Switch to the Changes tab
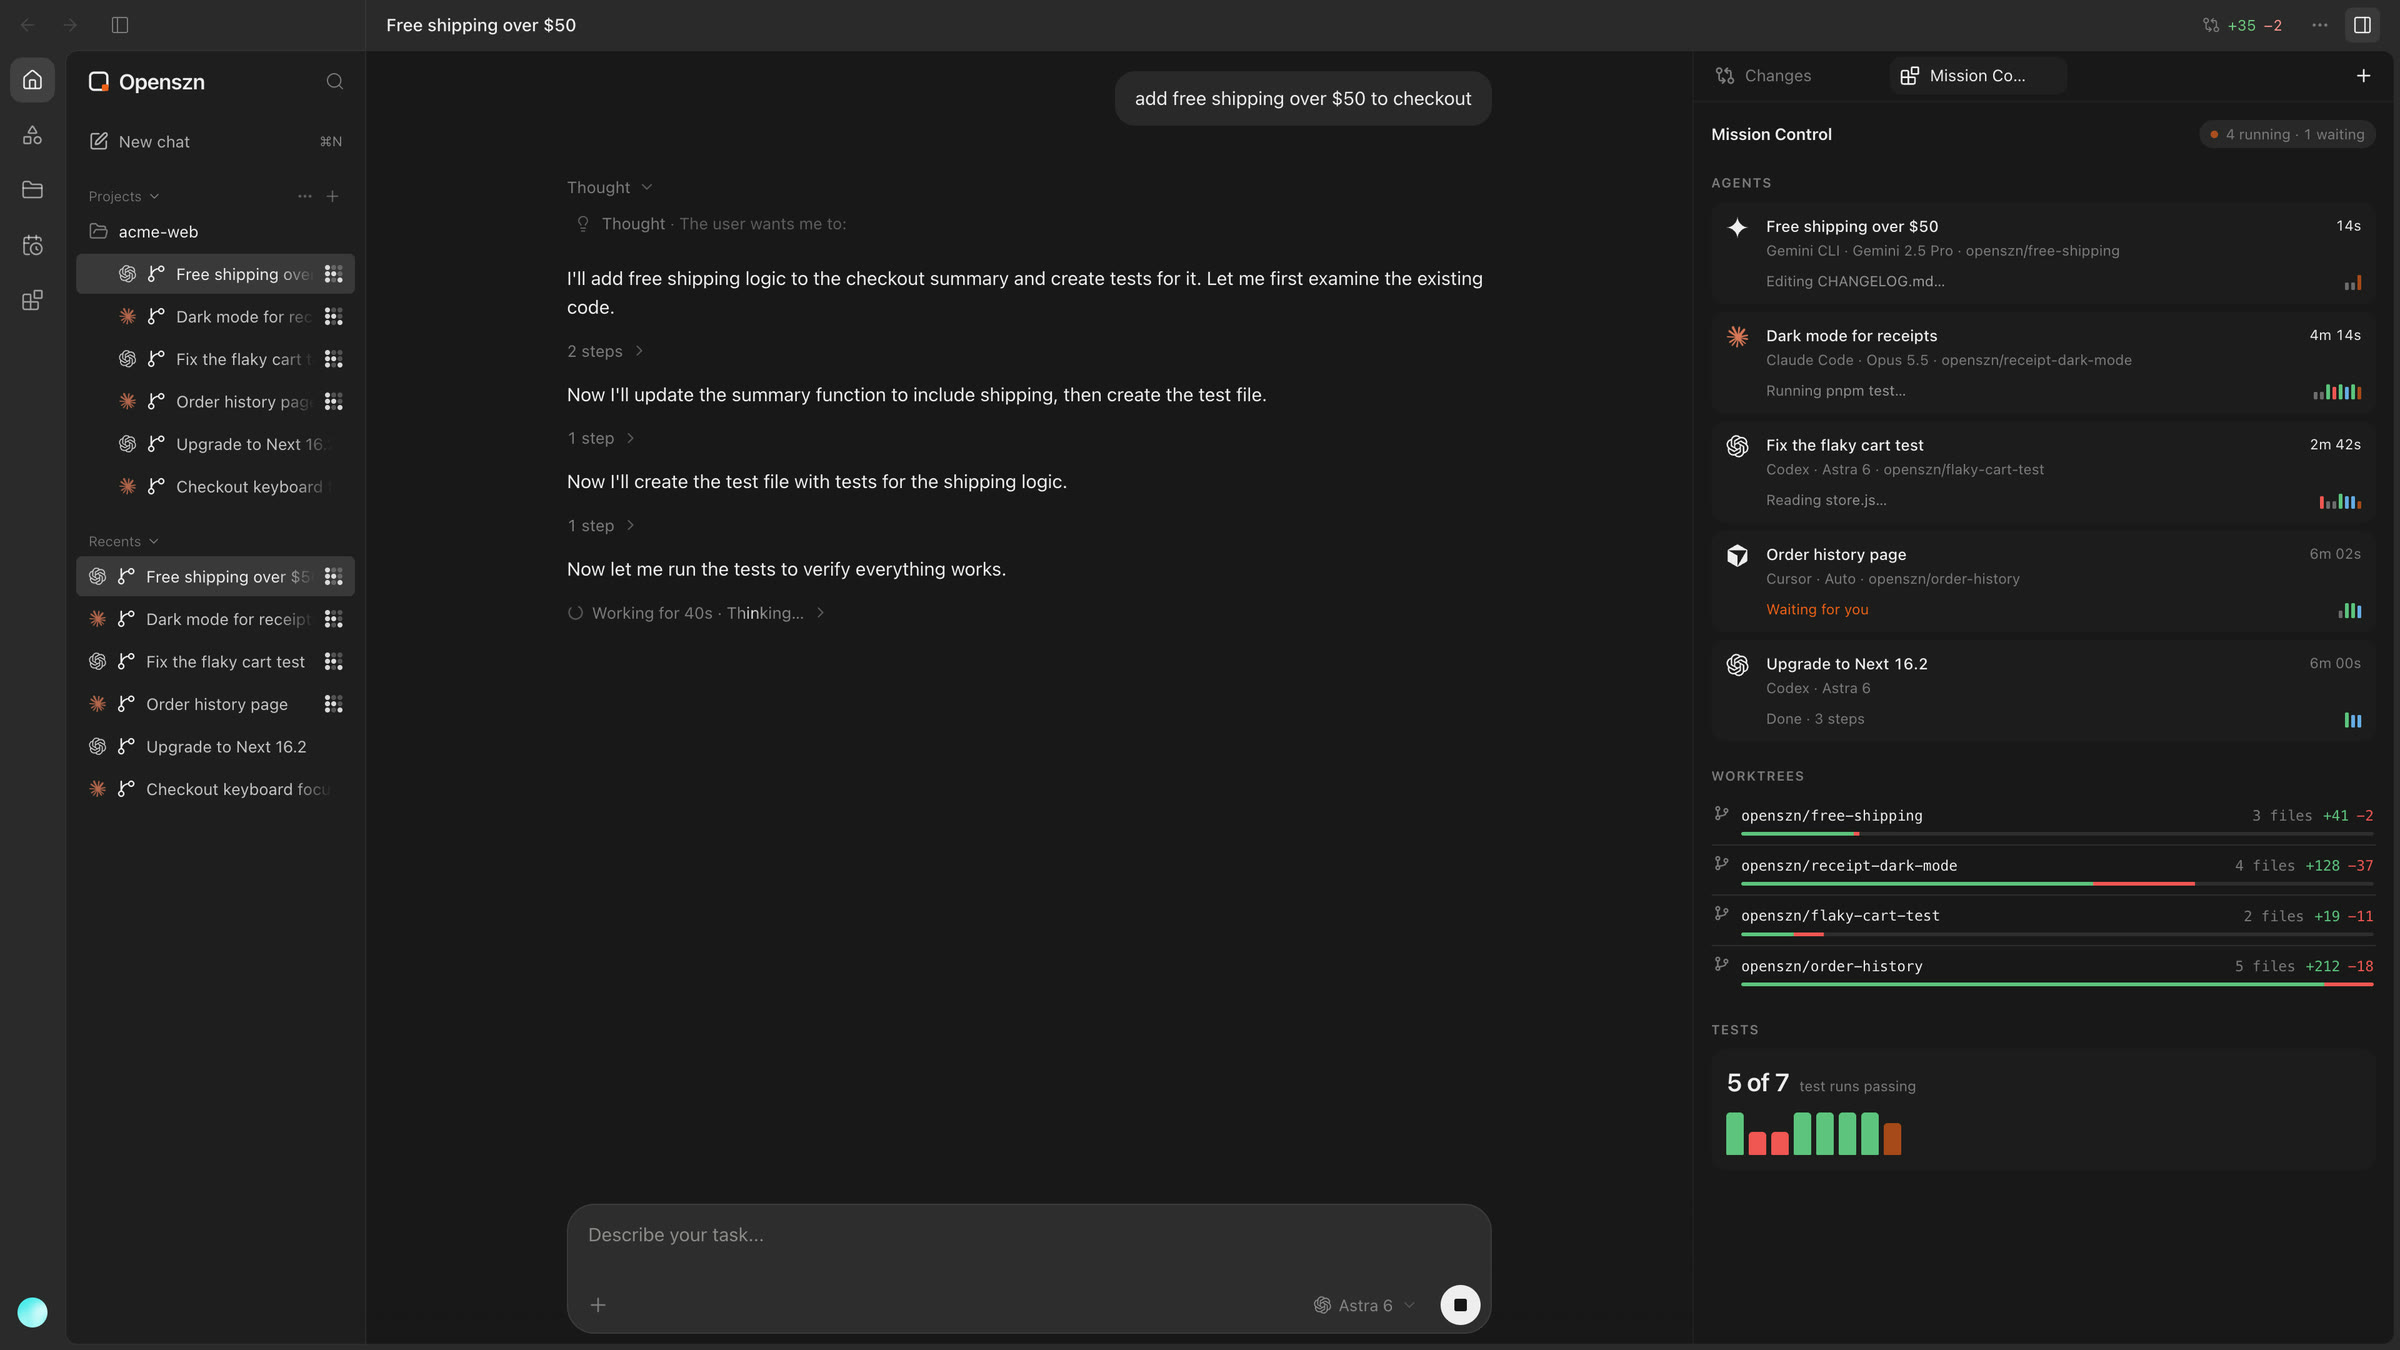 coord(1764,76)
